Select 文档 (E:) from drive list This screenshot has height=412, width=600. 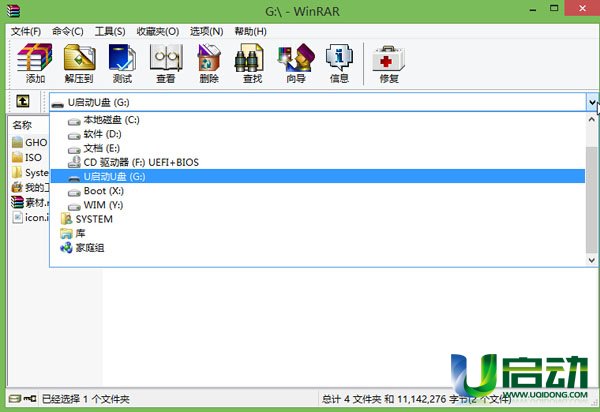[318, 148]
